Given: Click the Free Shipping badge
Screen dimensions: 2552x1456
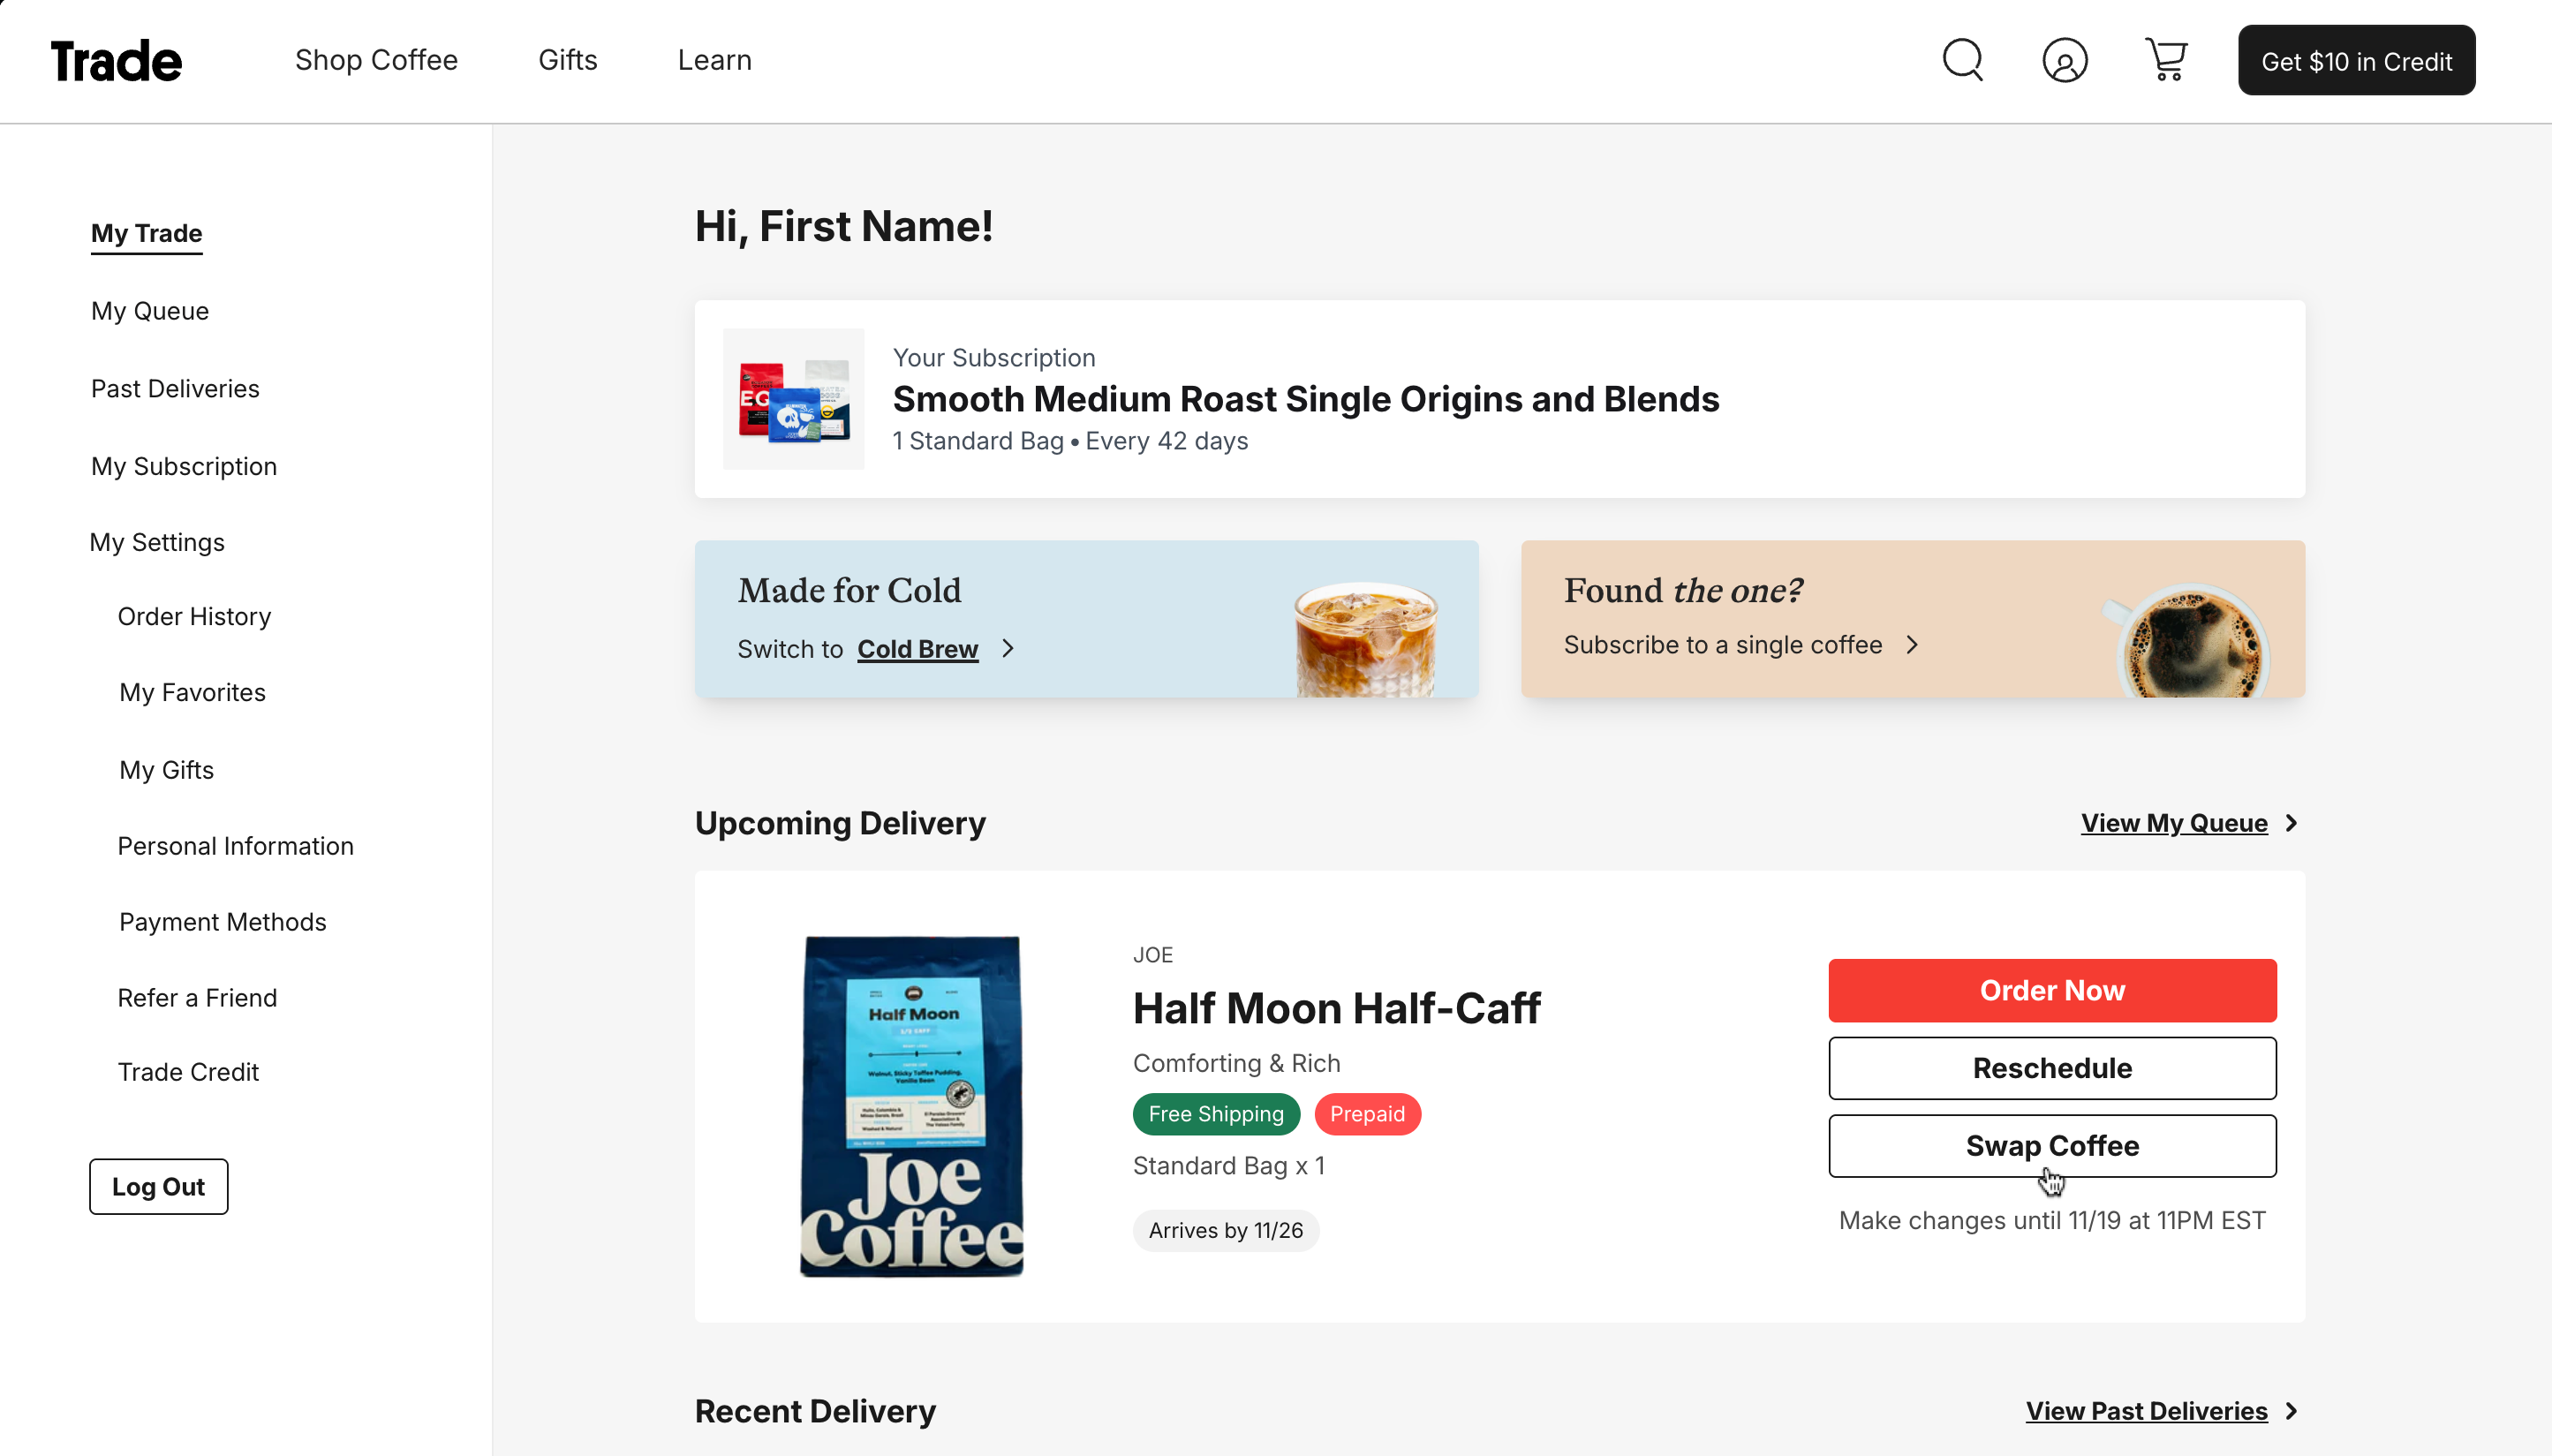Looking at the screenshot, I should 1215,1114.
